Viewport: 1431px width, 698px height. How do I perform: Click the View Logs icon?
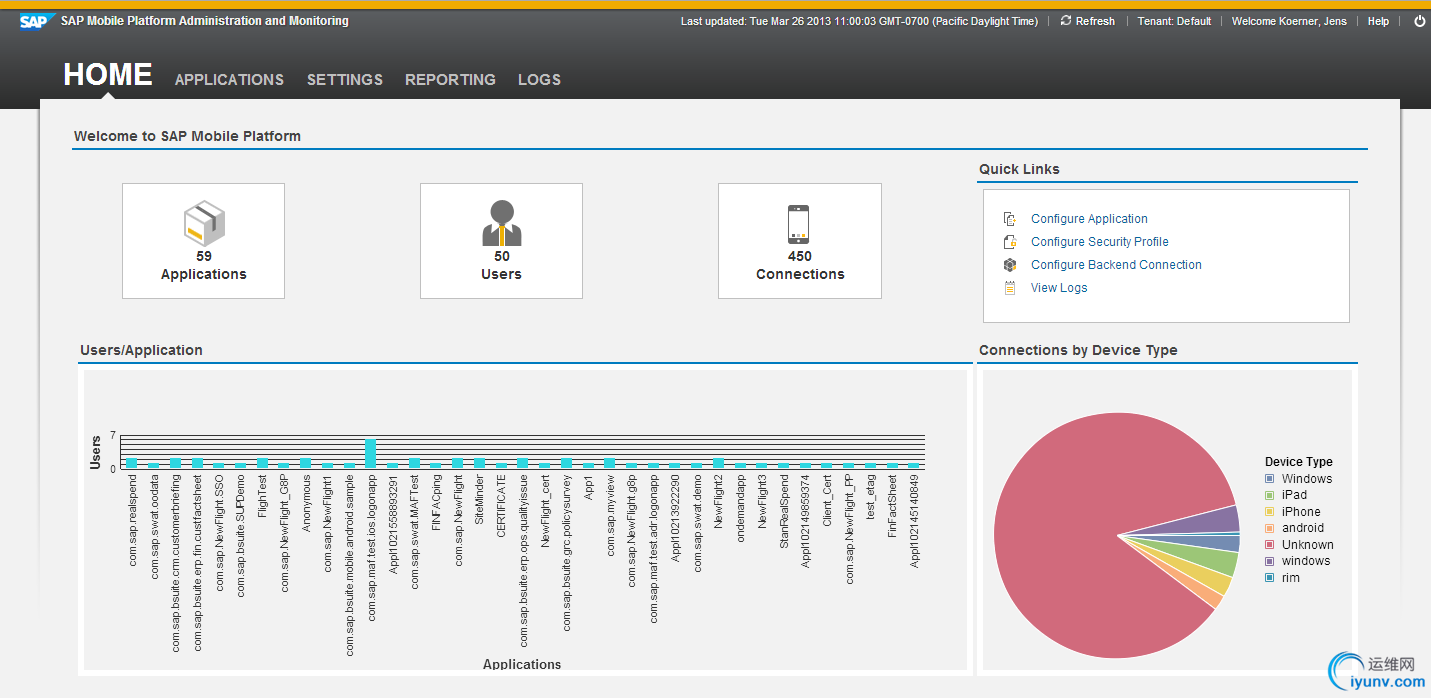(x=1010, y=288)
